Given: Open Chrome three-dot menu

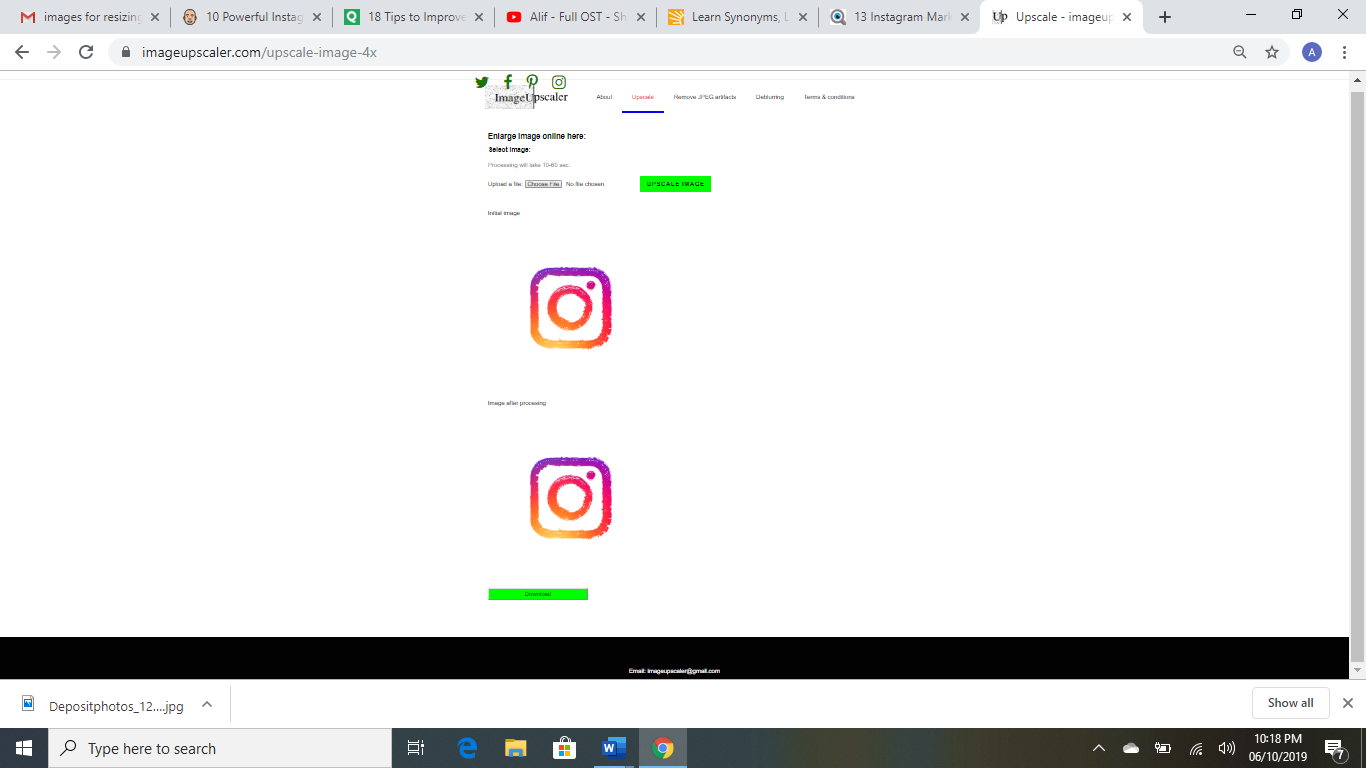Looking at the screenshot, I should pos(1345,52).
